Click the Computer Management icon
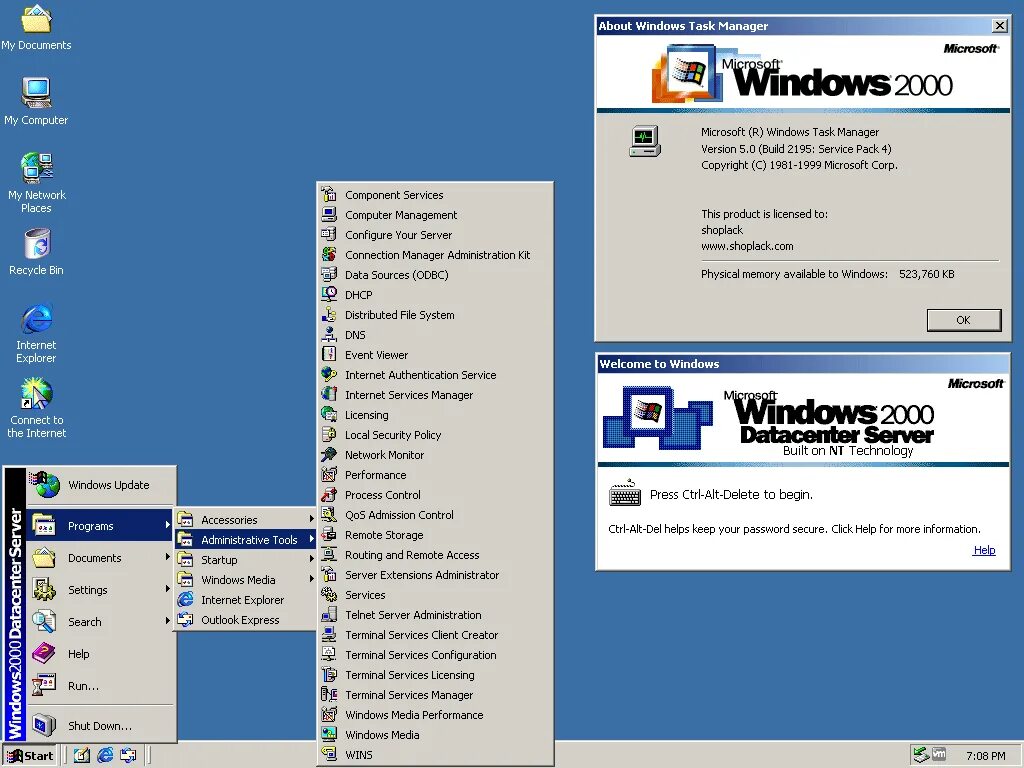This screenshot has height=768, width=1024. (329, 215)
